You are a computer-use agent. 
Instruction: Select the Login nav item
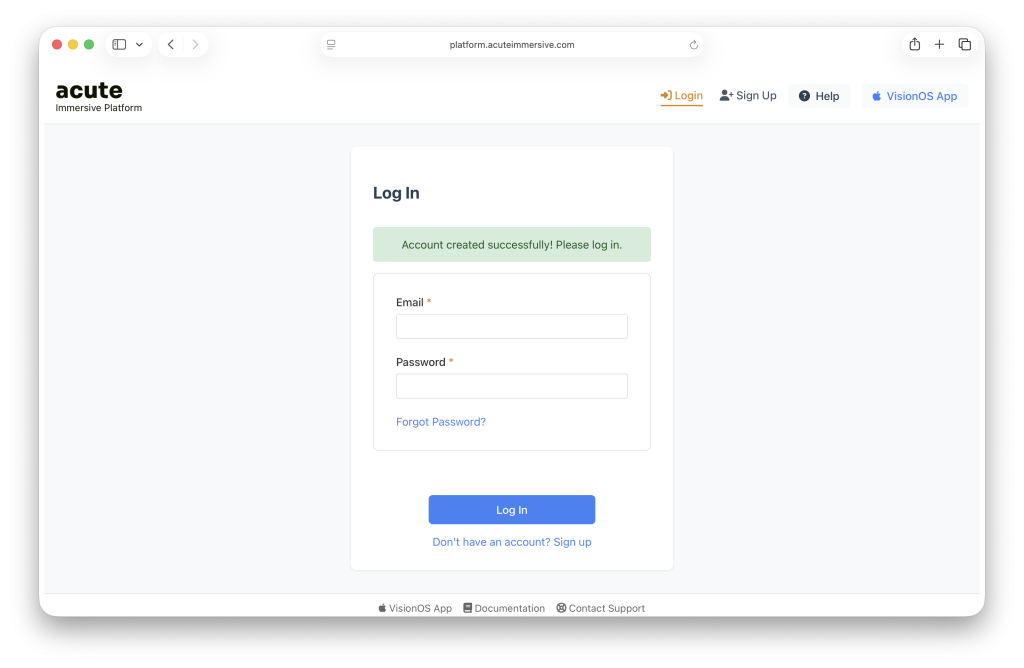[x=682, y=96]
